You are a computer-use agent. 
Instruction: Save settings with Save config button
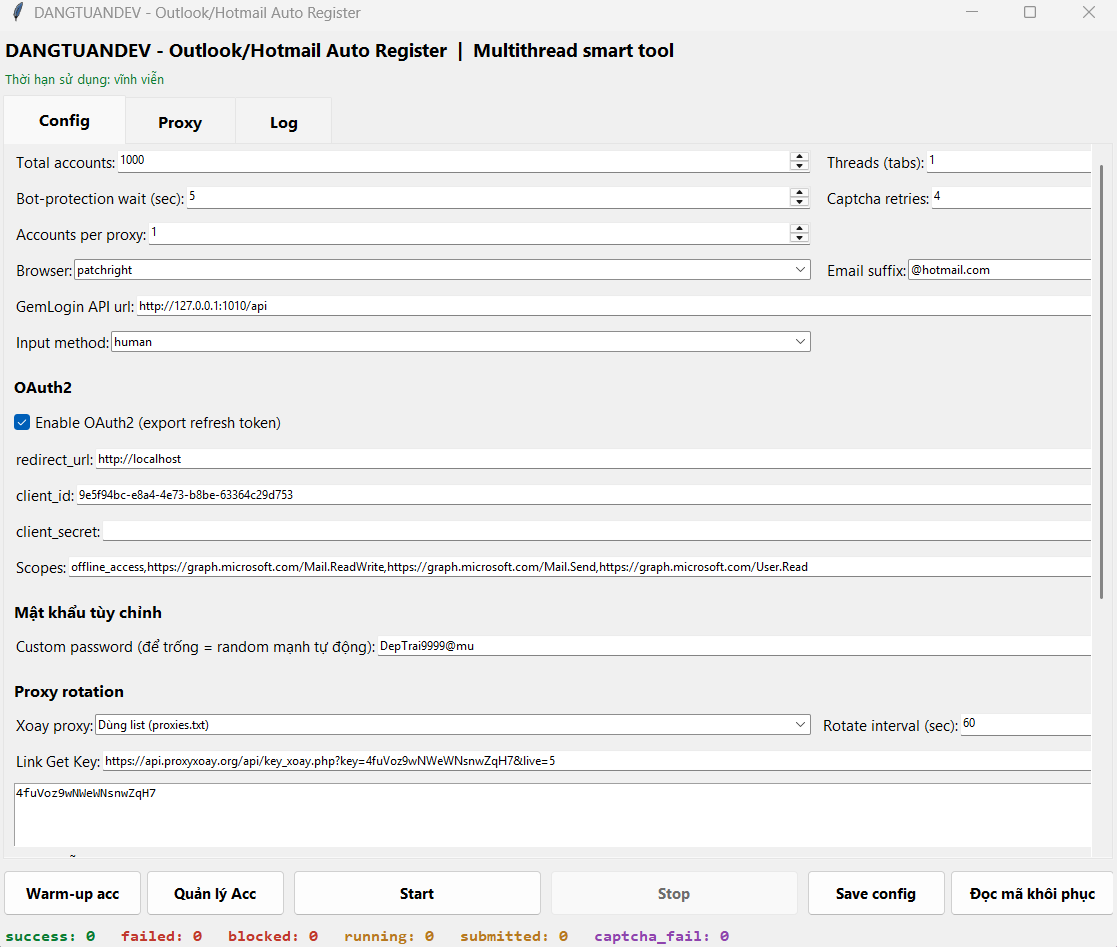876,894
